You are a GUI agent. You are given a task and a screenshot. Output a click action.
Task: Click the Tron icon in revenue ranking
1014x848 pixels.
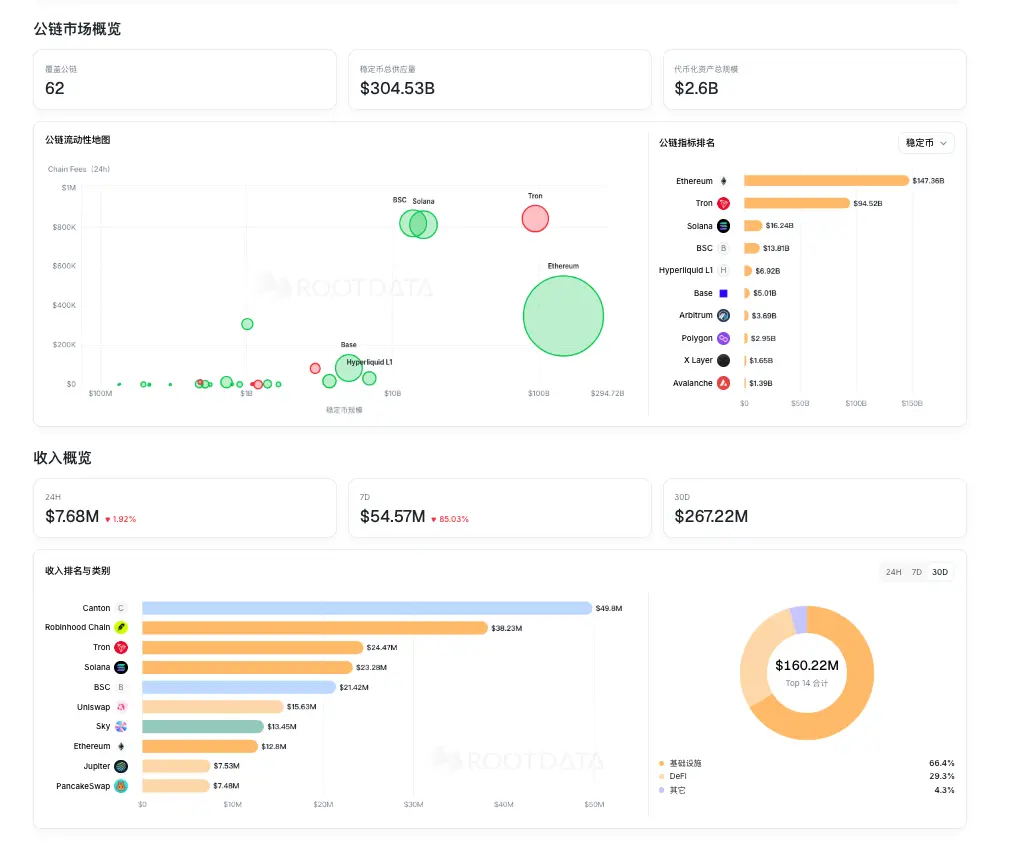pyautogui.click(x=121, y=647)
